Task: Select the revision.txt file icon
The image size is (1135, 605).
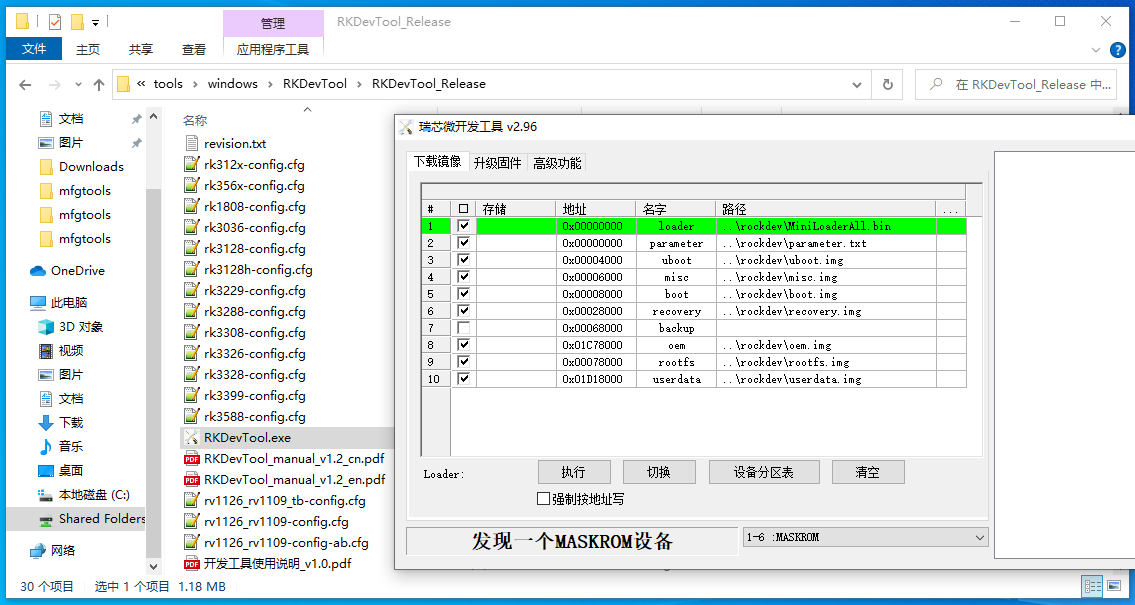Action: 192,144
